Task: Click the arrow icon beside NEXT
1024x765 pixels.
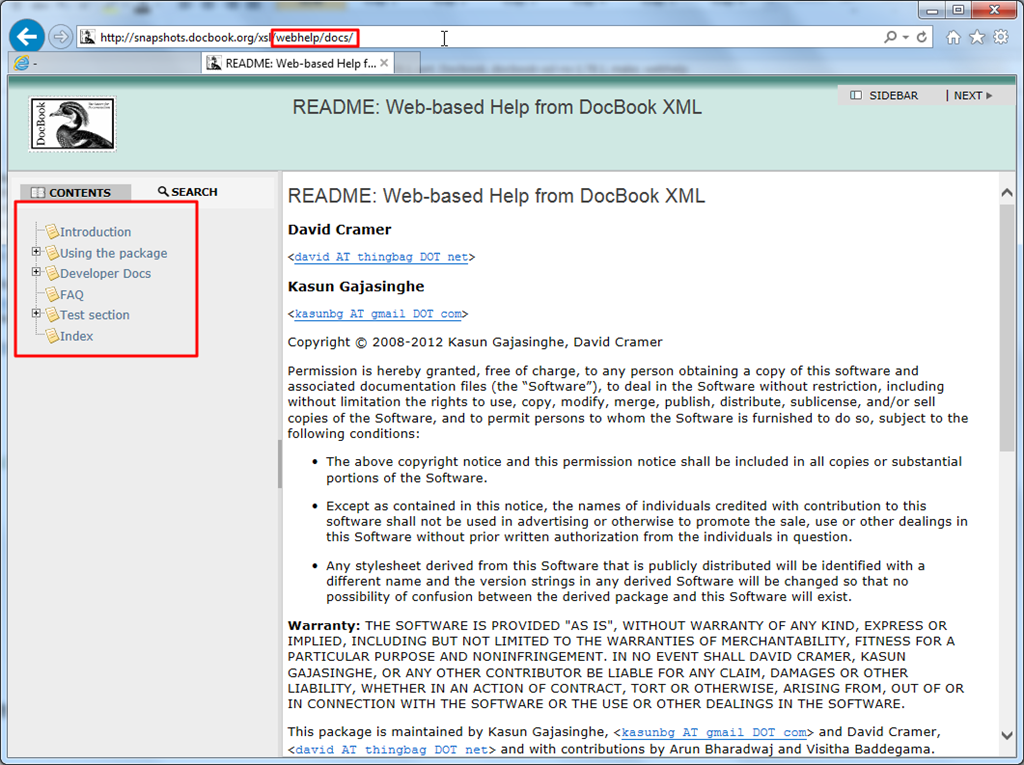Action: pyautogui.click(x=989, y=95)
